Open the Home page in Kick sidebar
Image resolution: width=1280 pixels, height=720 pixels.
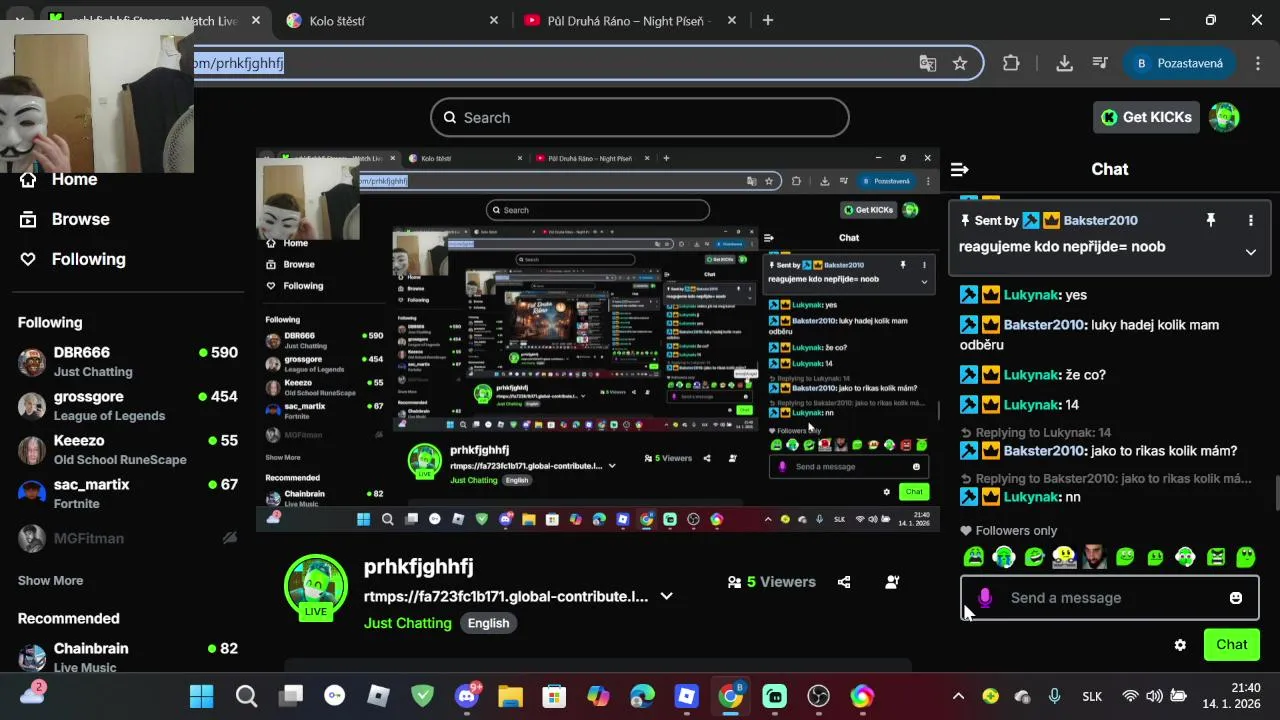60,179
